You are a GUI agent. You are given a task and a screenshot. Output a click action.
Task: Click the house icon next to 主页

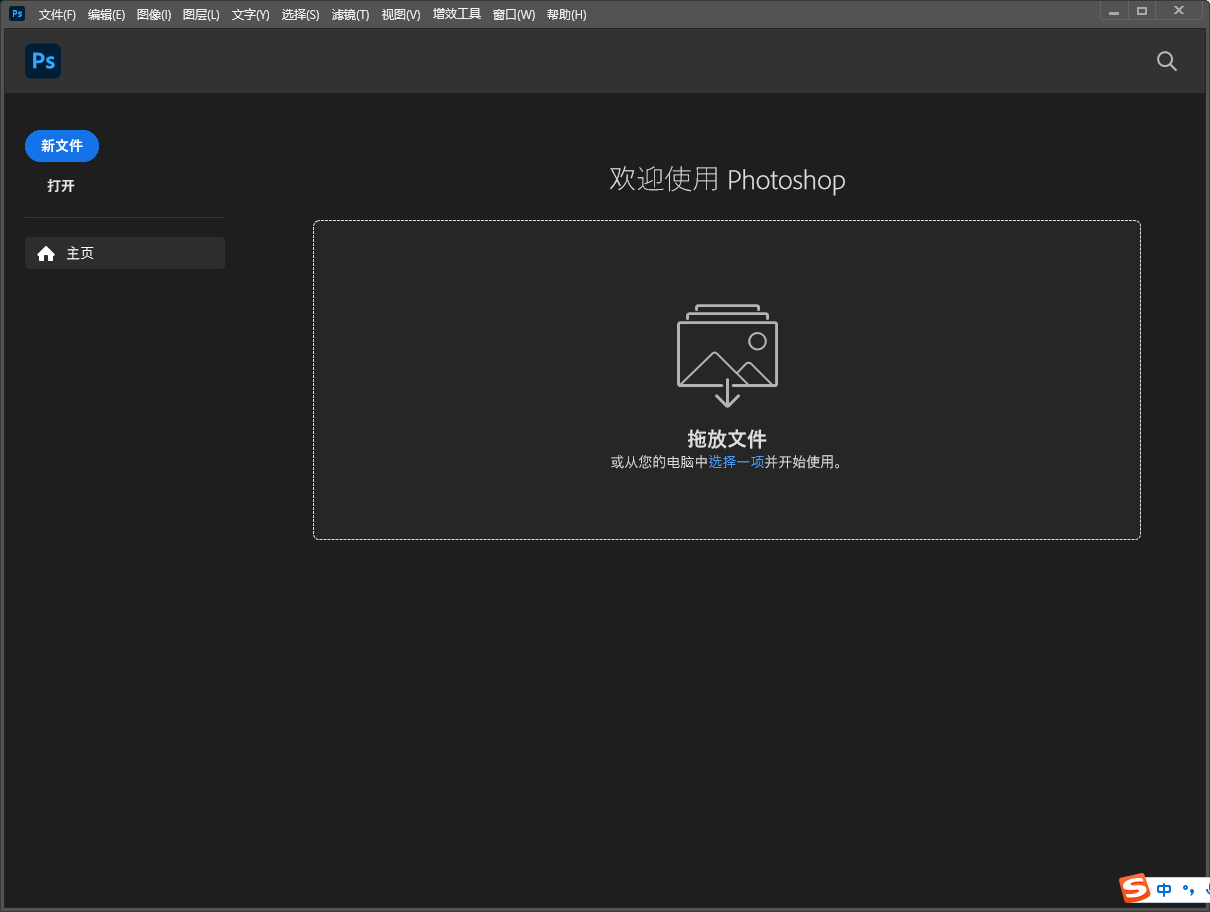46,253
